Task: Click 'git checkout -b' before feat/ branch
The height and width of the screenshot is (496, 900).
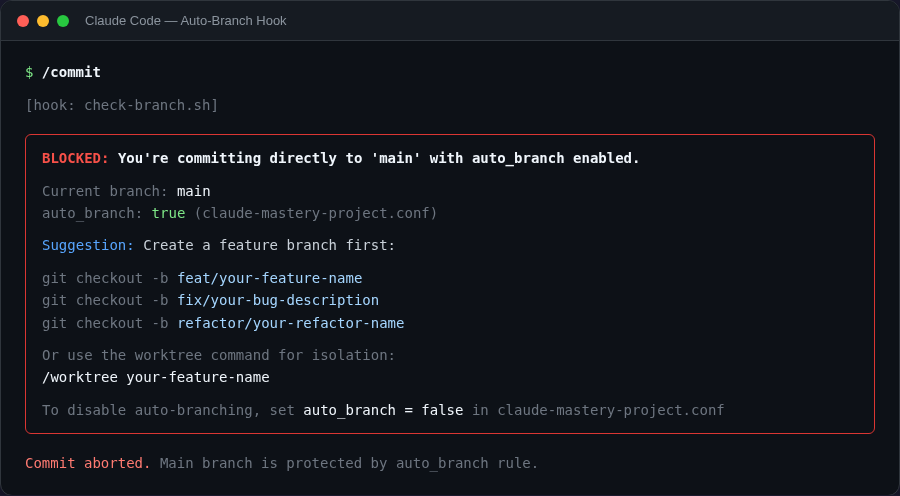Action: click(x=105, y=278)
